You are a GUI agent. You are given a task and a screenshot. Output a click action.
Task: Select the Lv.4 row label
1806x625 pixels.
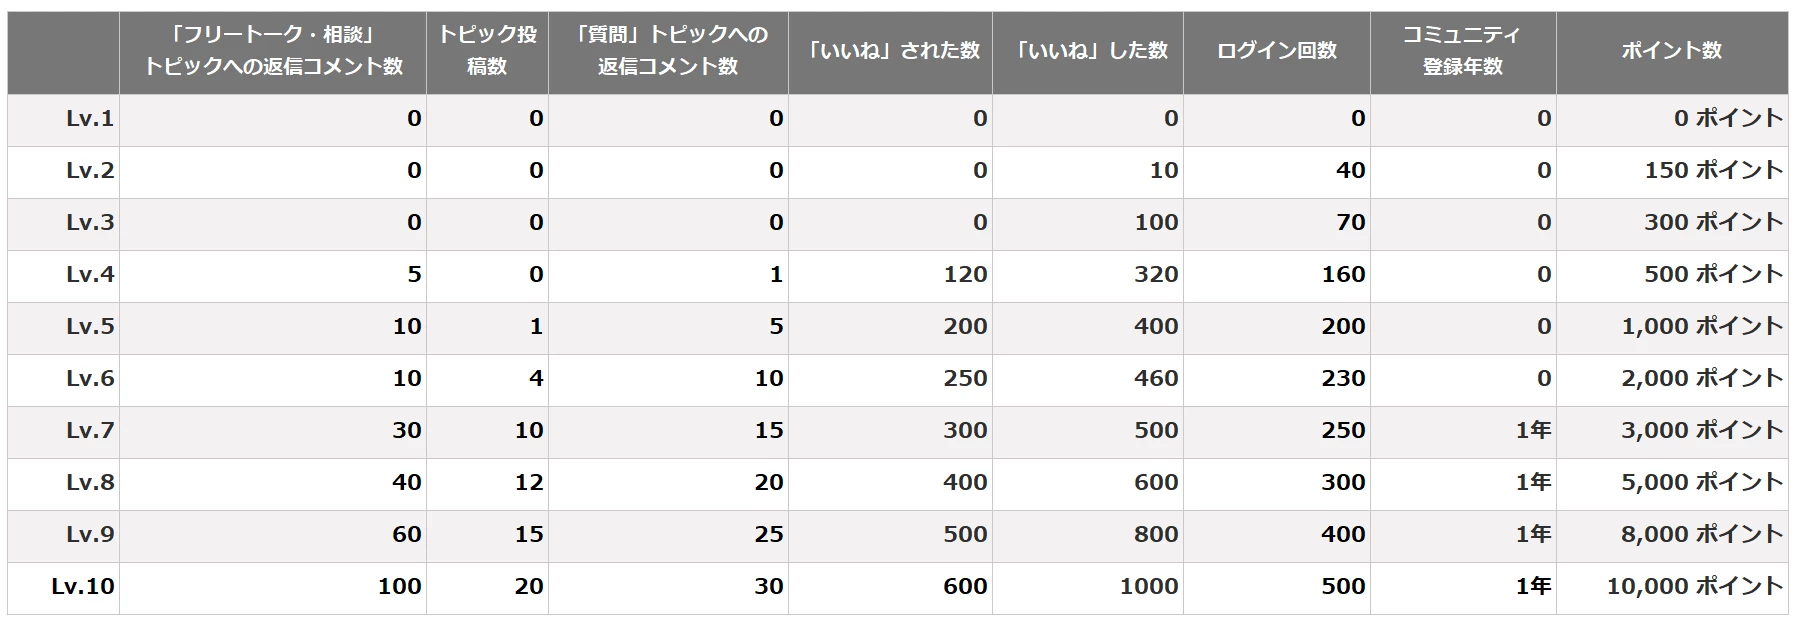pyautogui.click(x=90, y=275)
